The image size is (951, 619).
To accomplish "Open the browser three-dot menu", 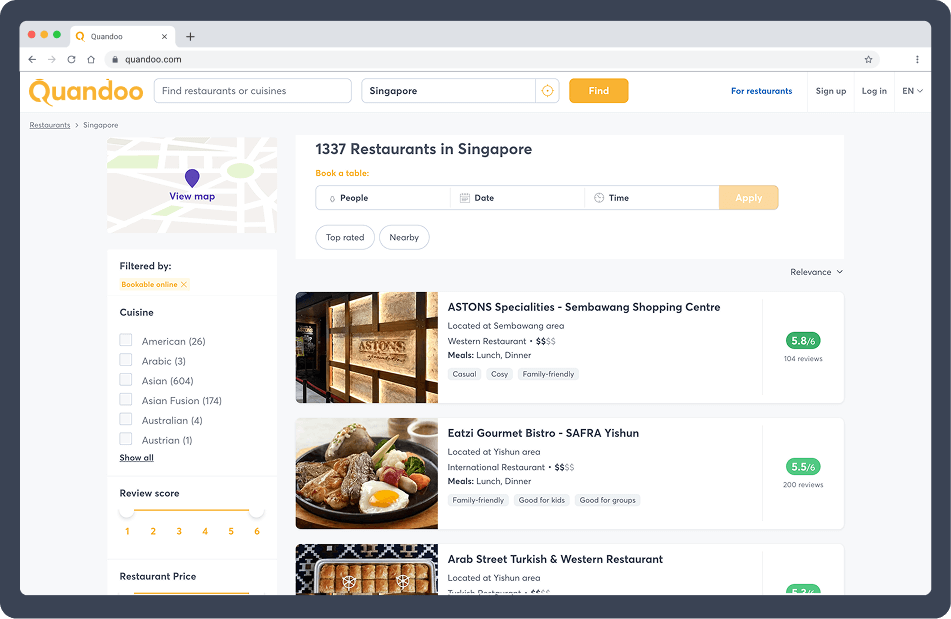I will coord(917,60).
